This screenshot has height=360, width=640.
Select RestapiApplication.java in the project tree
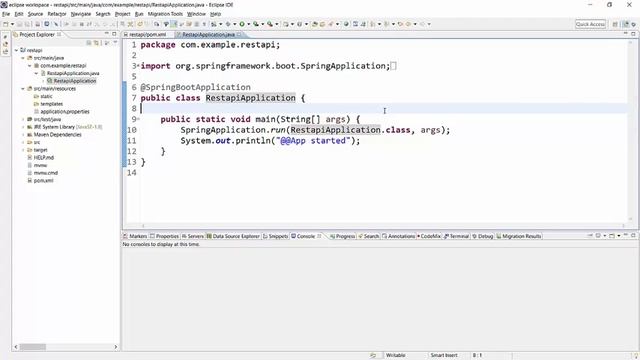pos(73,73)
